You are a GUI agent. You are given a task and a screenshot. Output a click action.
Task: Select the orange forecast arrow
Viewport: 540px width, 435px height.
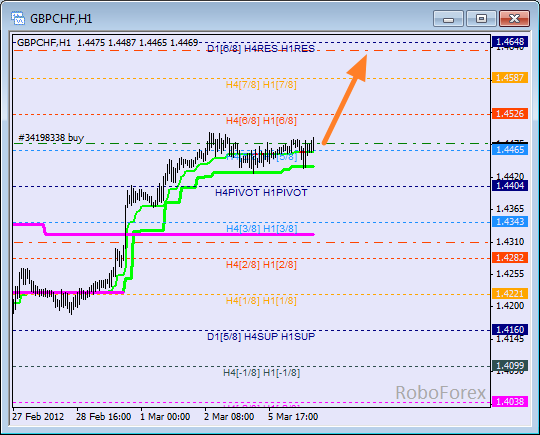coord(344,99)
